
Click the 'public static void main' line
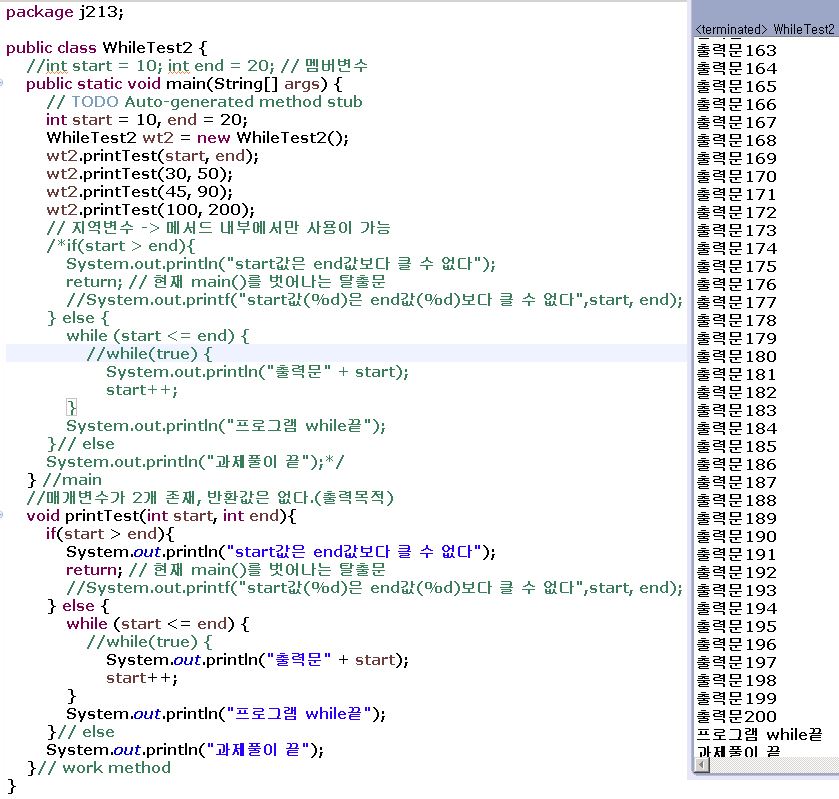coord(184,83)
